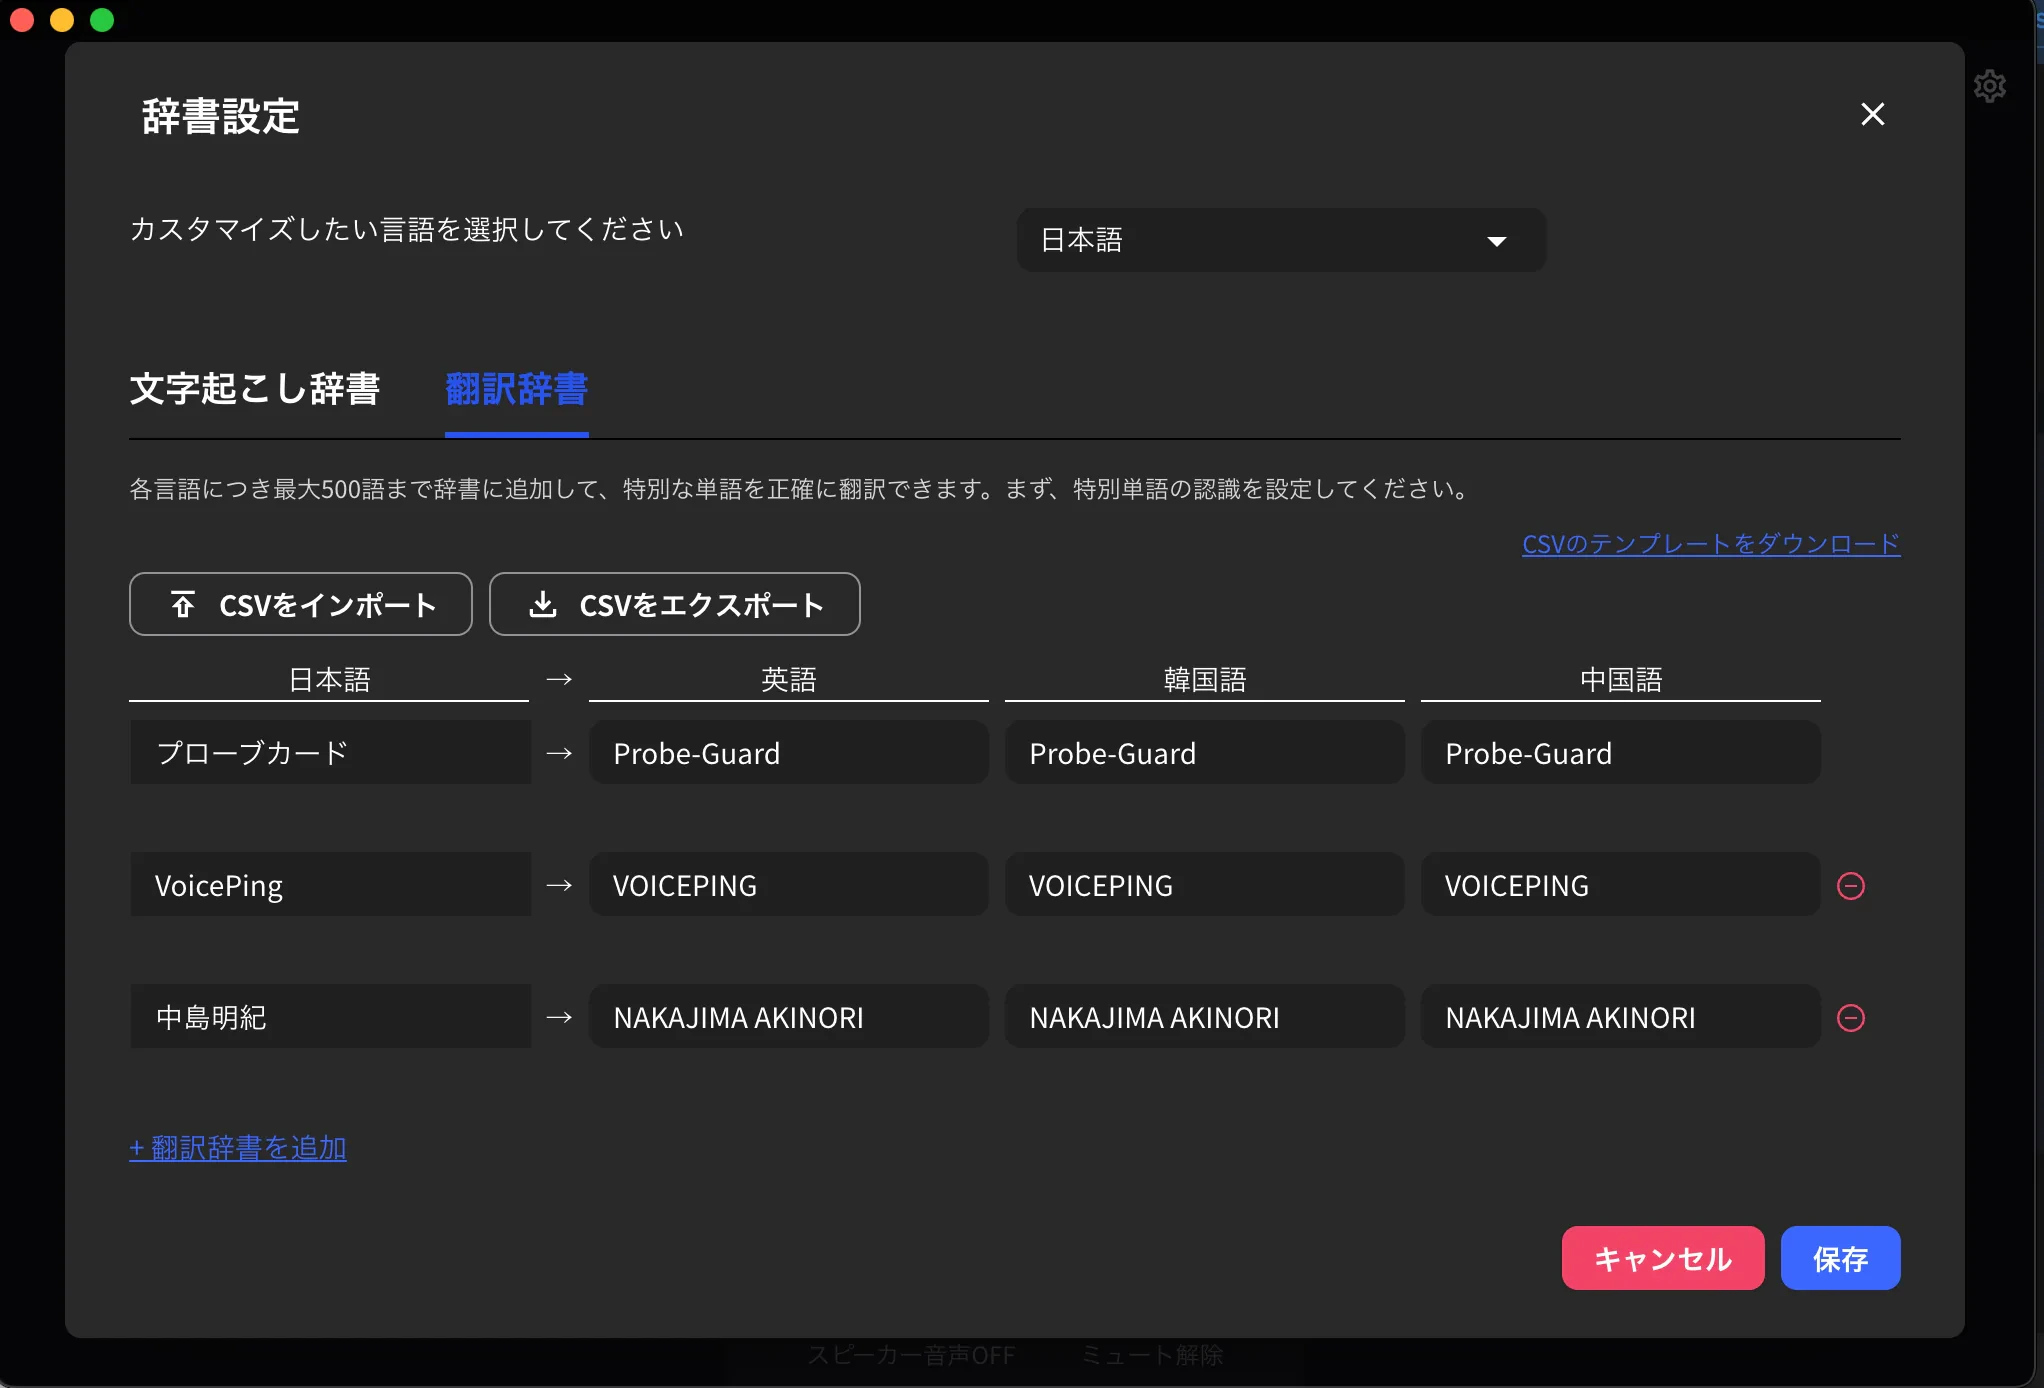Edit English VOICEPING translation field
Viewport: 2044px width, 1388px height.
click(789, 884)
